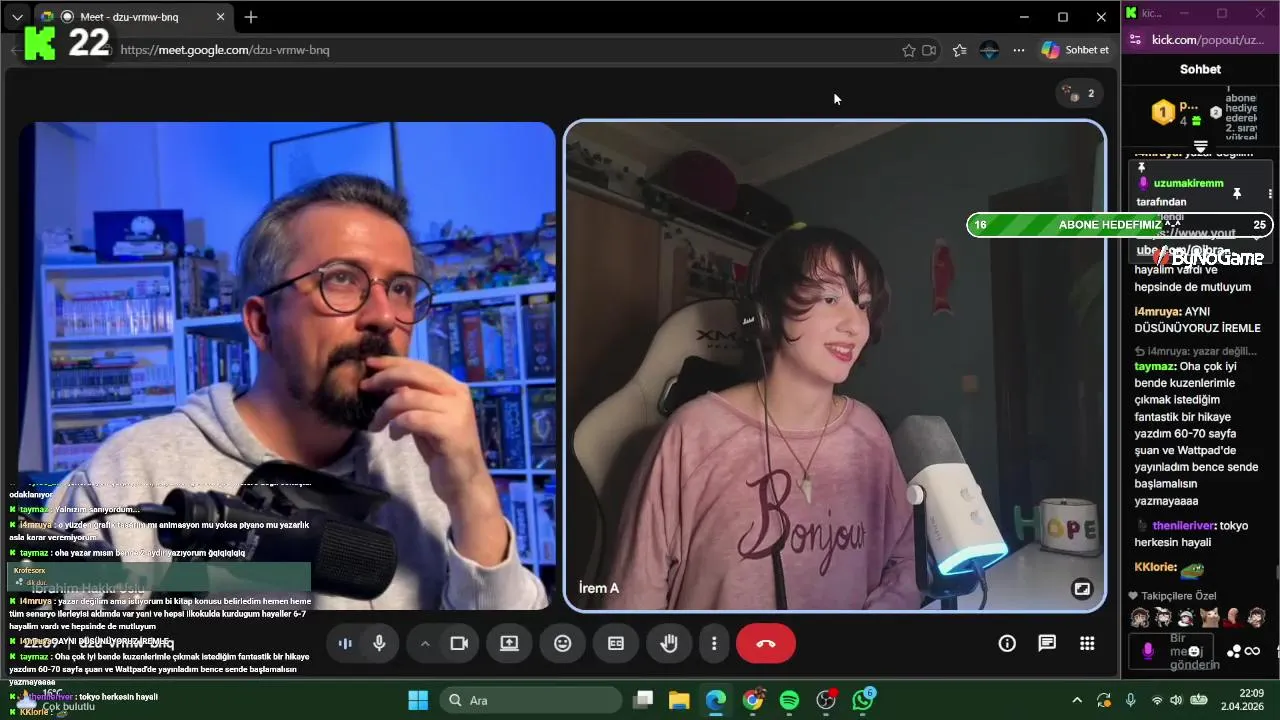Click the Ara taskbar search box
The image size is (1280, 720).
[x=529, y=700]
